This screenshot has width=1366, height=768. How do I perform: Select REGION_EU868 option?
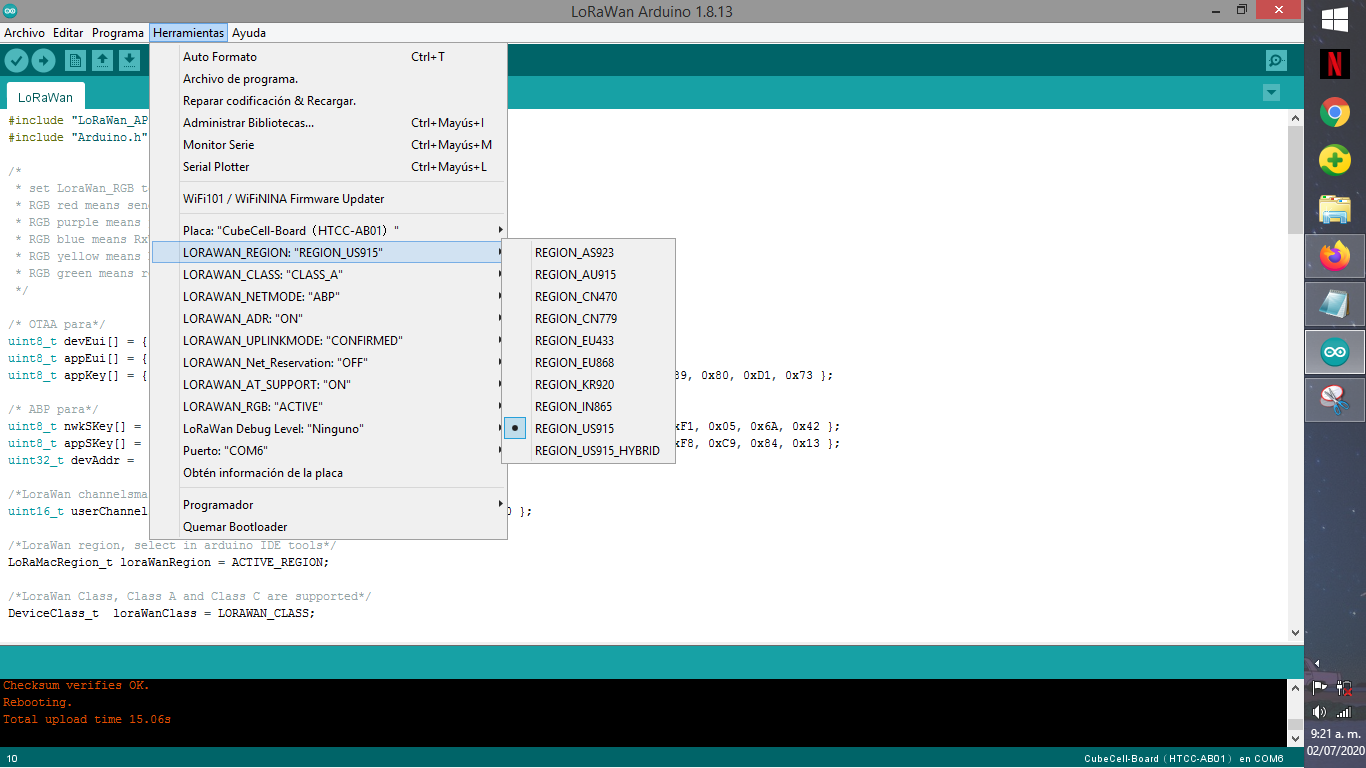(x=589, y=363)
